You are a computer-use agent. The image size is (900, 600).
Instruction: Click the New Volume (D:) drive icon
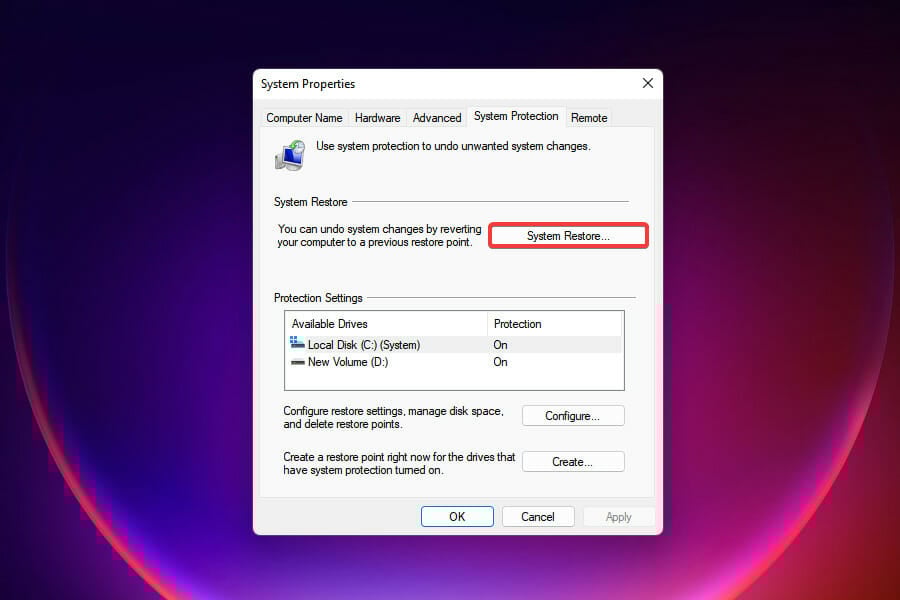(297, 362)
